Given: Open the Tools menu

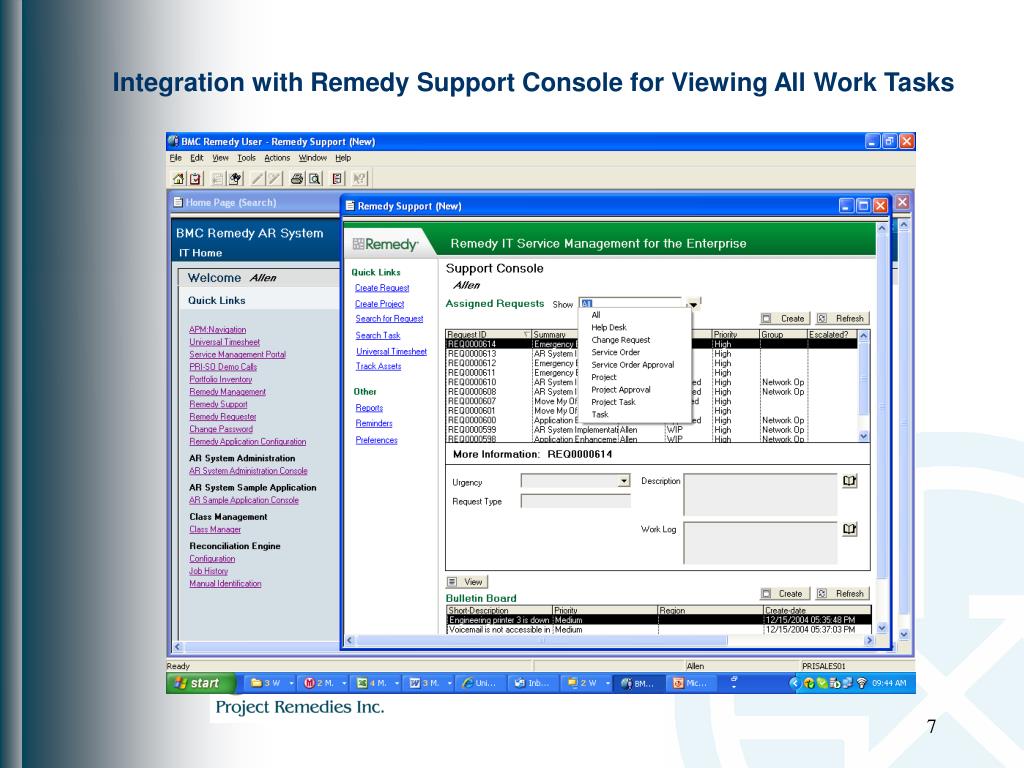Looking at the screenshot, I should [x=246, y=158].
